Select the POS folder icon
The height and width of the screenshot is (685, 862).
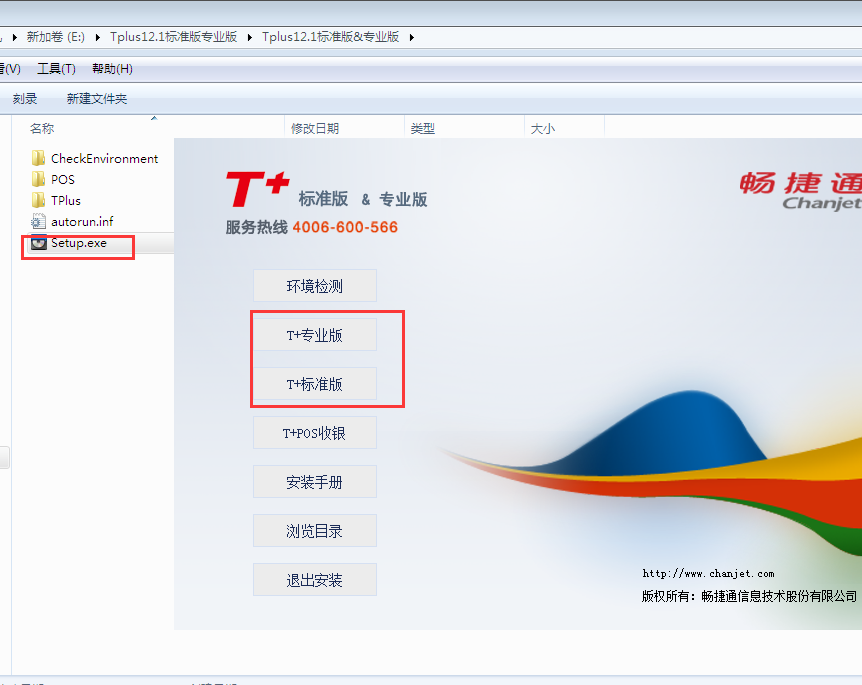tap(39, 180)
